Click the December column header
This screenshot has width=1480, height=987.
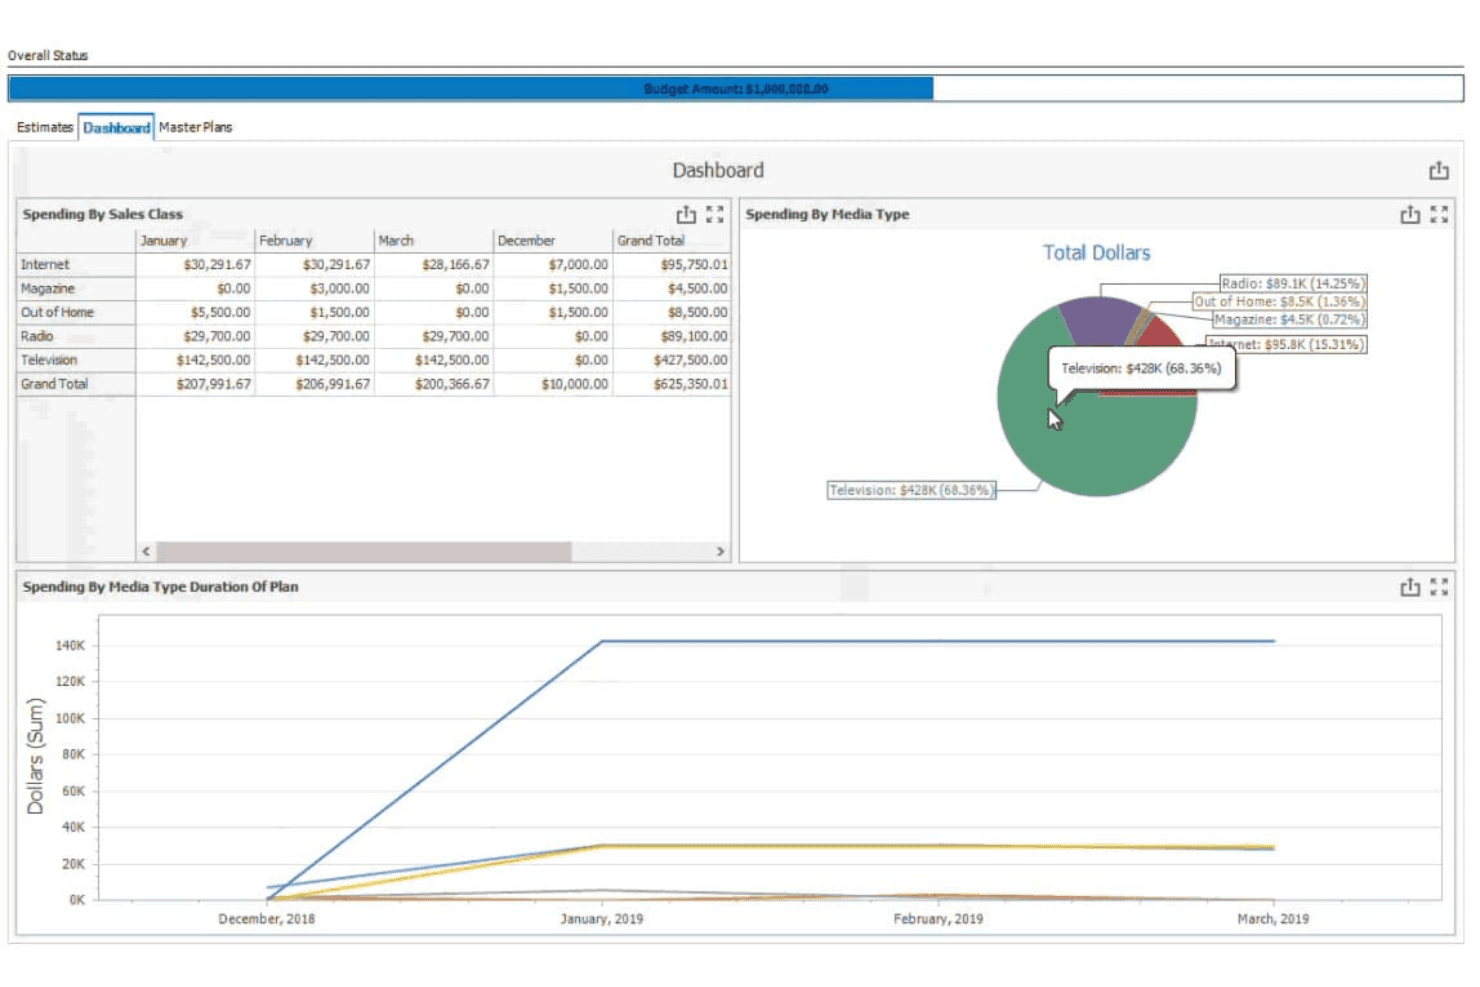point(553,241)
